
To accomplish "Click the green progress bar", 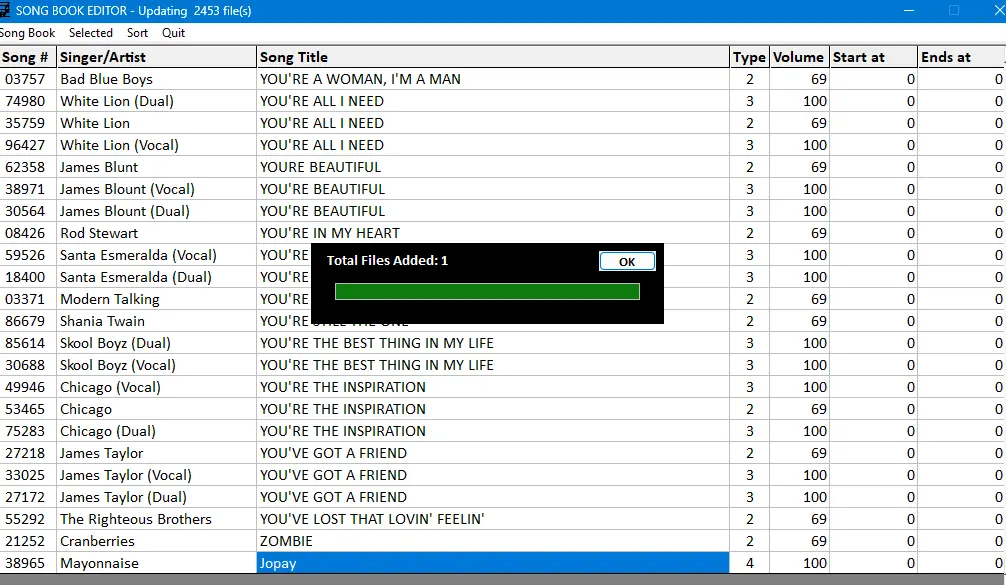I will tap(487, 291).
